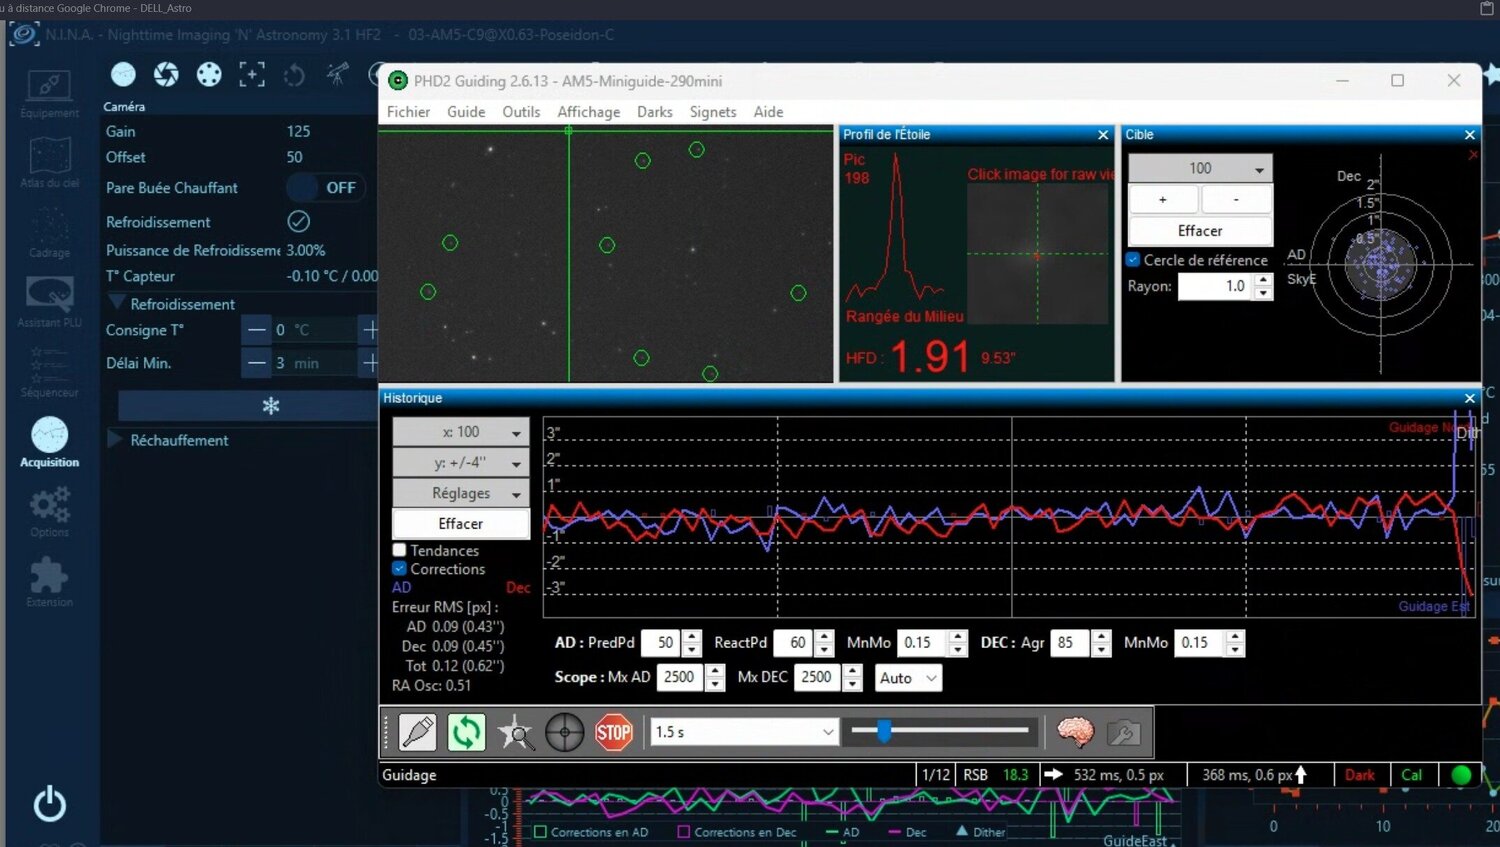Enable the Tendances checkbox
Screen dimensions: 1500x847
pos(400,550)
